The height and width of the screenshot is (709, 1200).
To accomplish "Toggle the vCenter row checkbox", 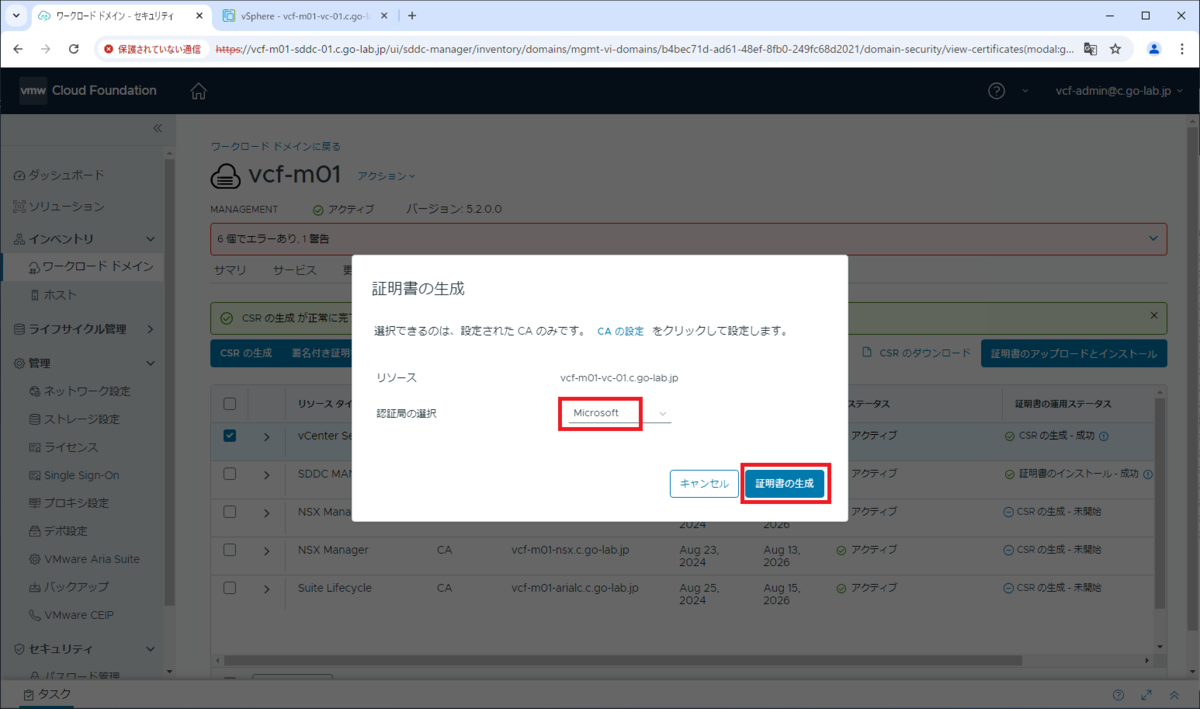I will click(230, 436).
